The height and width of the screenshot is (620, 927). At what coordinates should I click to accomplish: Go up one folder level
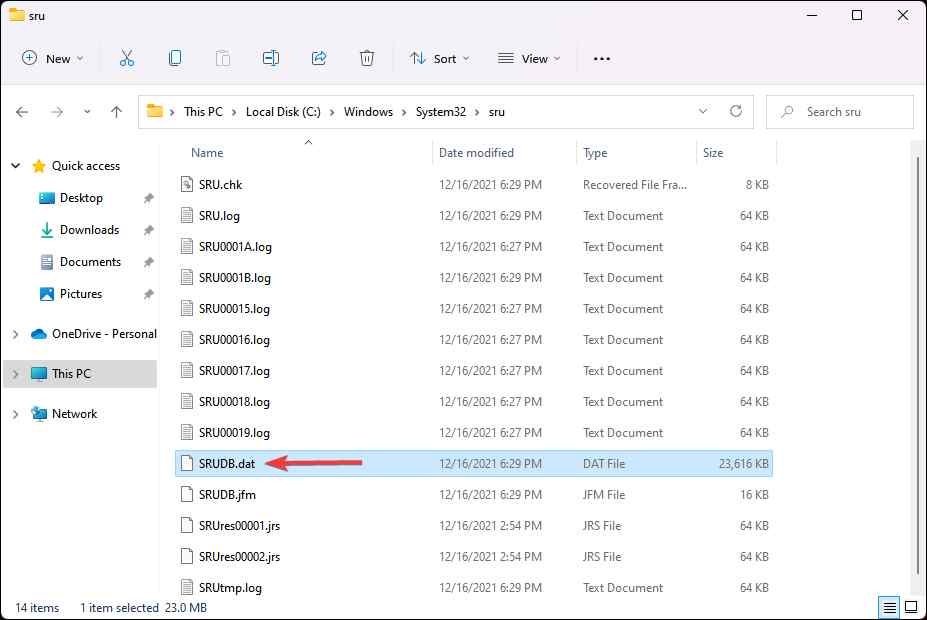116,112
